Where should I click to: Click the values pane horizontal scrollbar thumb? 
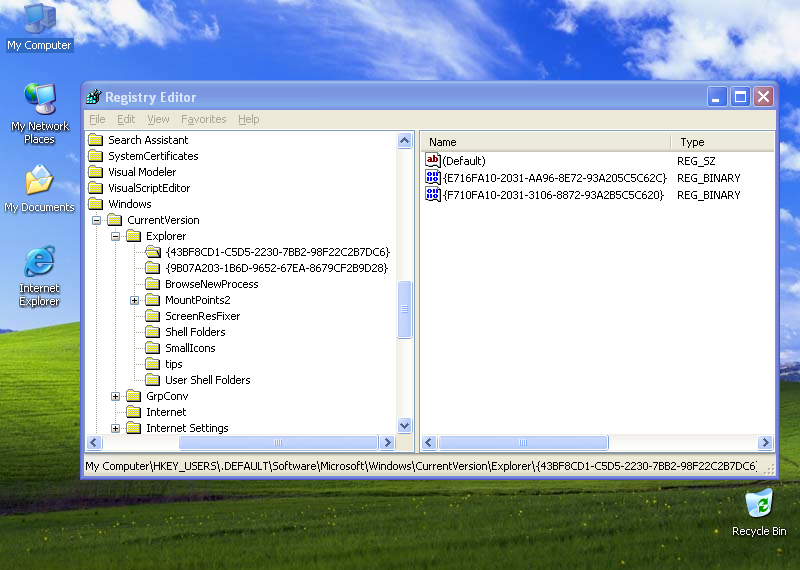[523, 442]
